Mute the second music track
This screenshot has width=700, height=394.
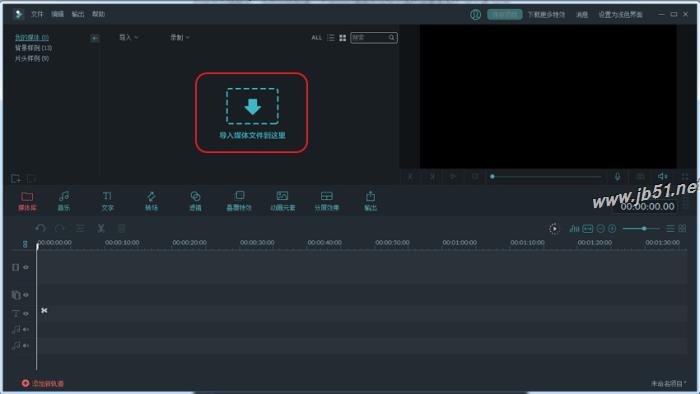tap(26, 345)
